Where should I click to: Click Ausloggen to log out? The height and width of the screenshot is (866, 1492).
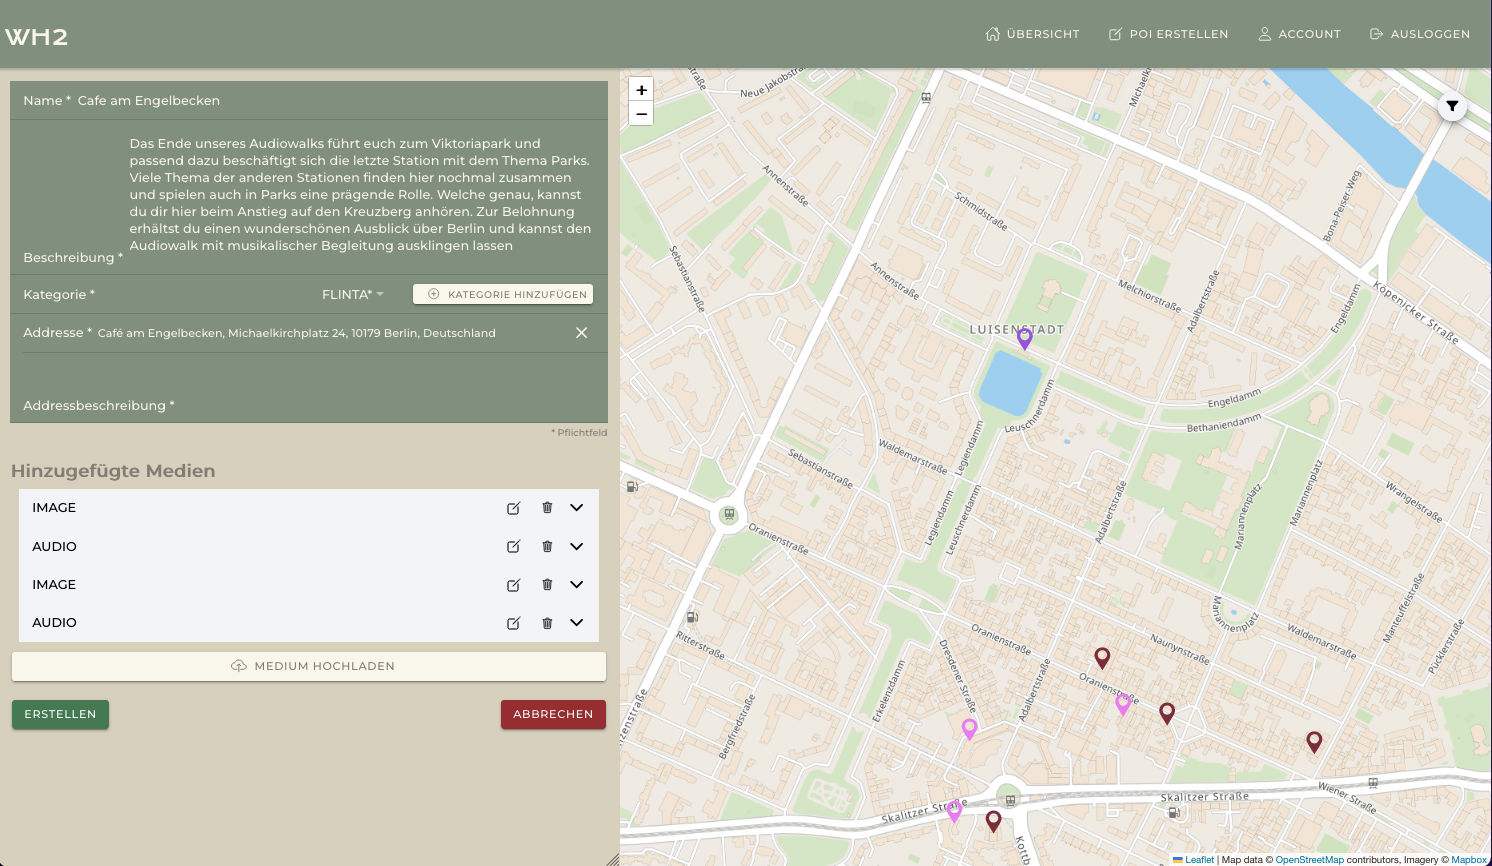(1419, 34)
